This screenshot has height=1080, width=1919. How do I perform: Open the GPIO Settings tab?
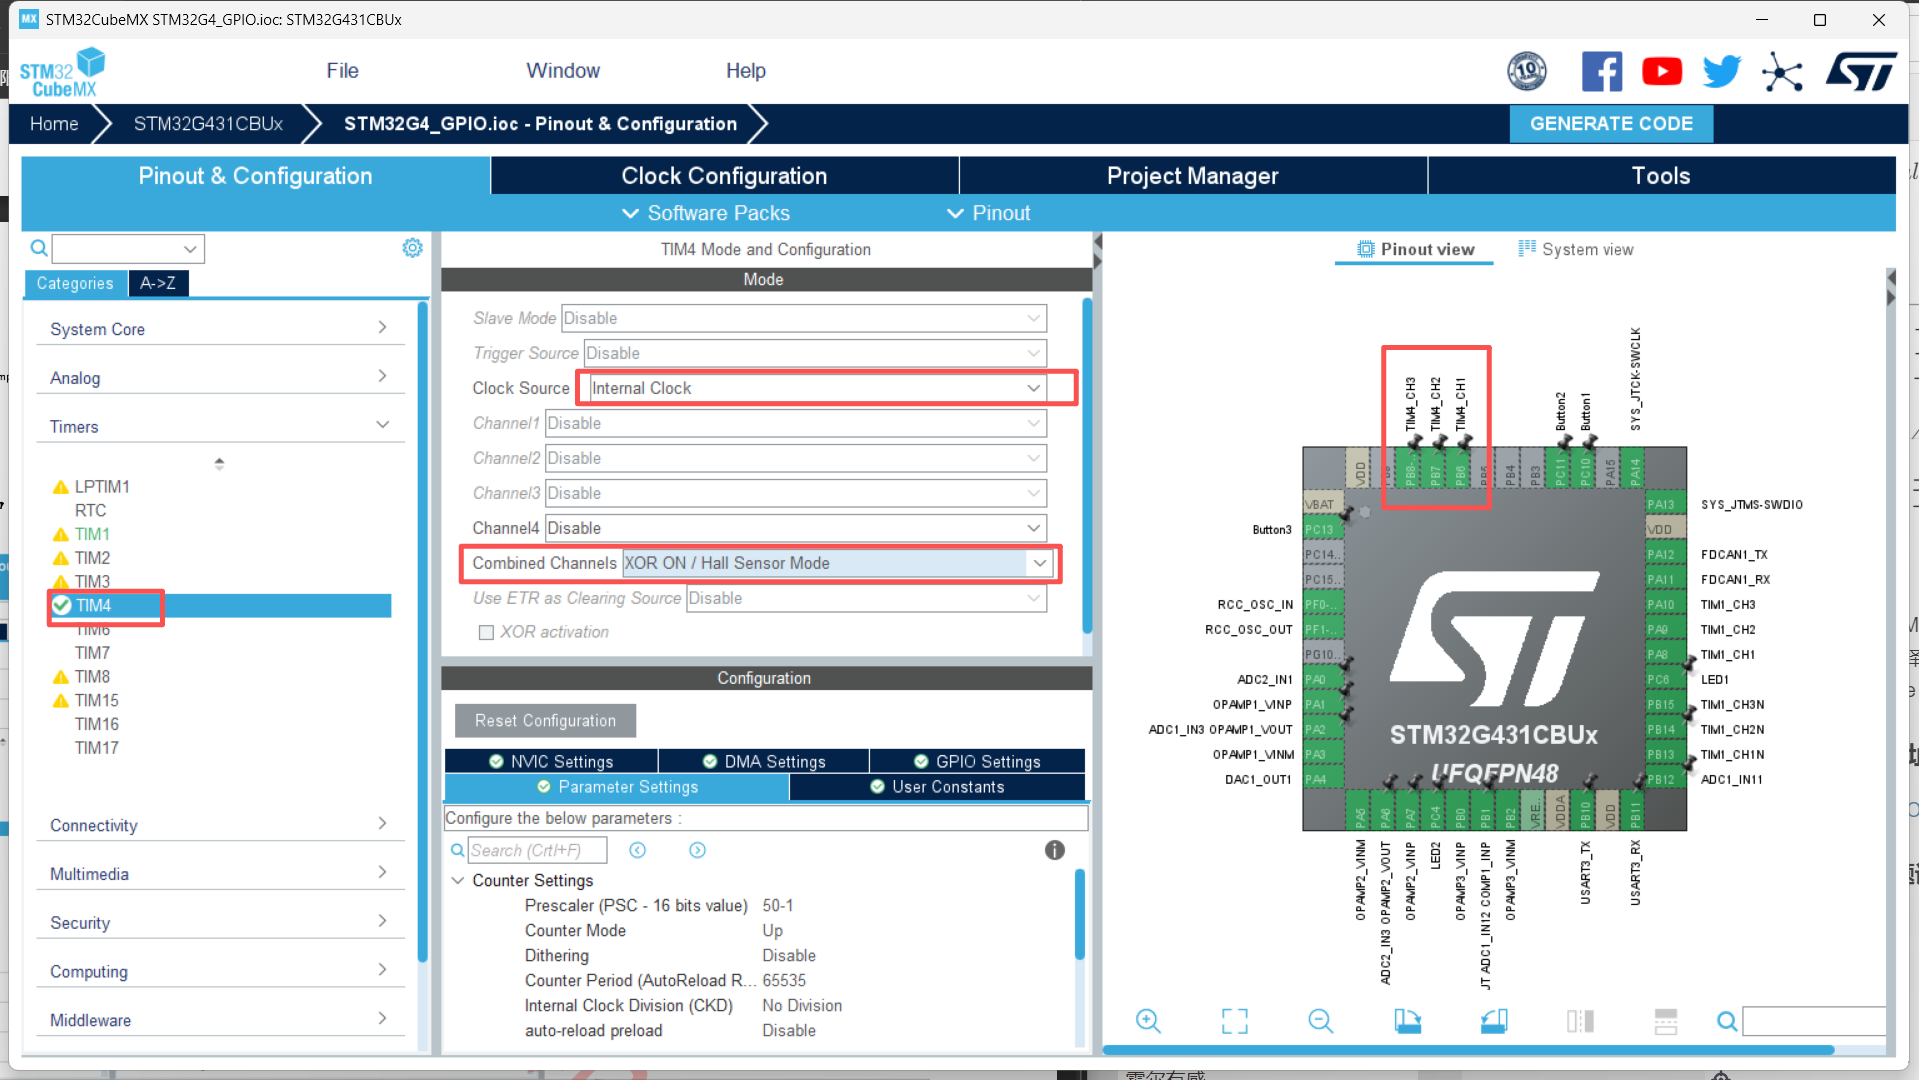(x=977, y=762)
